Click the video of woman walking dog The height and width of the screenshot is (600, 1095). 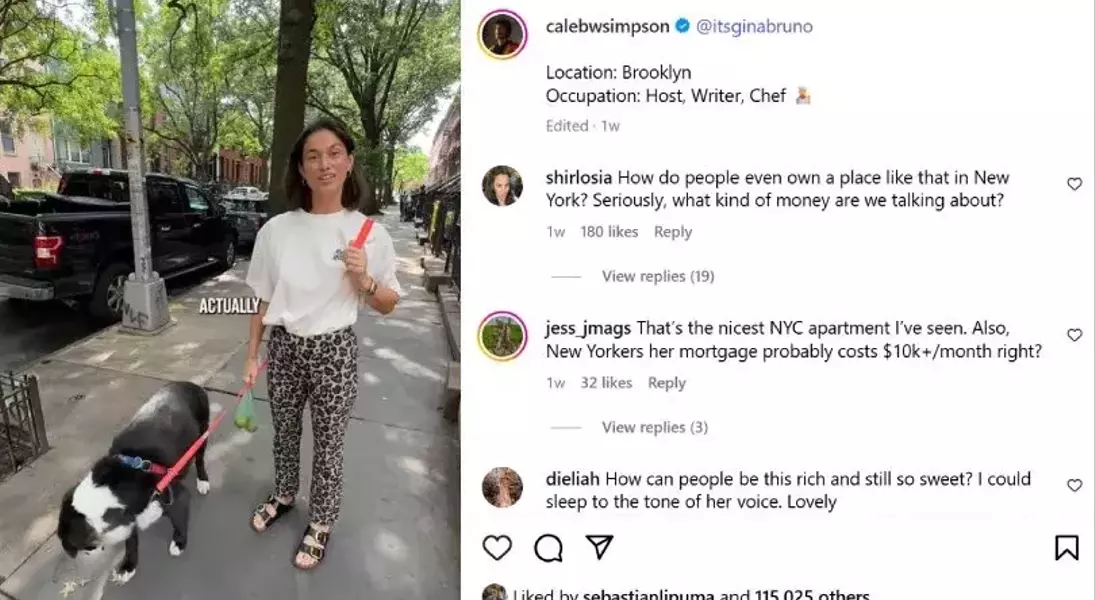click(x=230, y=300)
